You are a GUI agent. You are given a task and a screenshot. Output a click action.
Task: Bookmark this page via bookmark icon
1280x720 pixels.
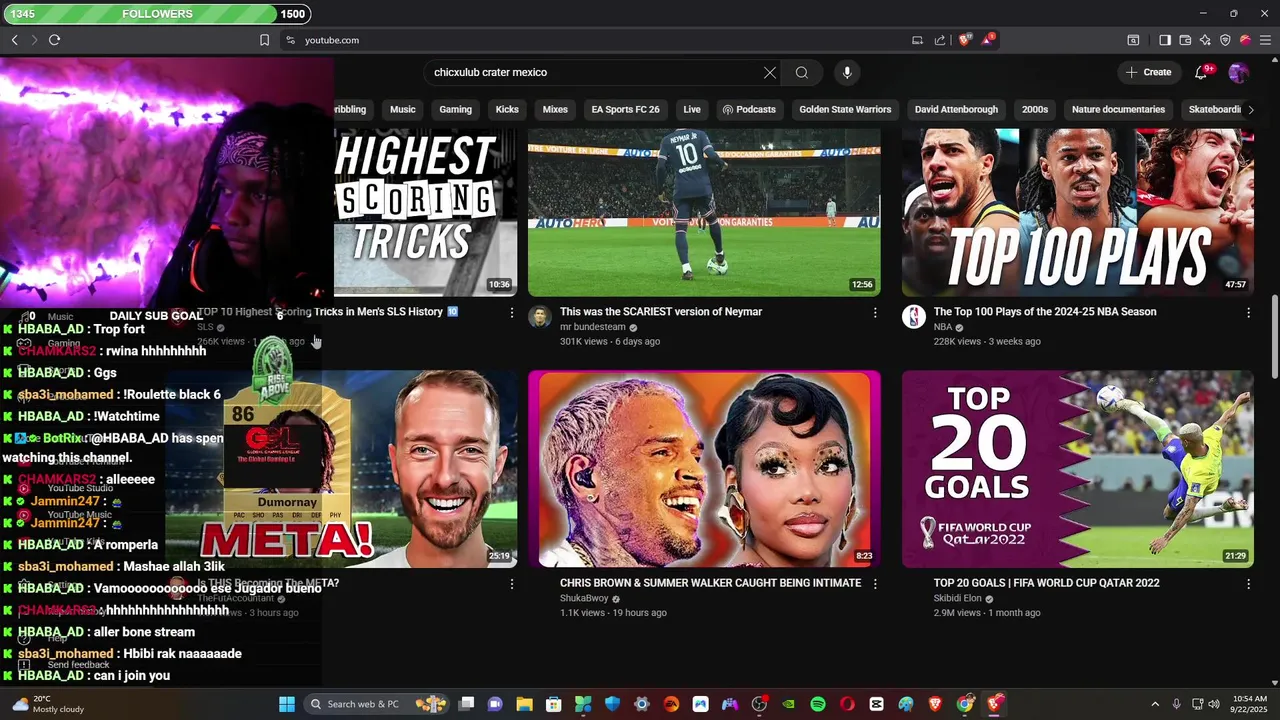[x=264, y=40]
